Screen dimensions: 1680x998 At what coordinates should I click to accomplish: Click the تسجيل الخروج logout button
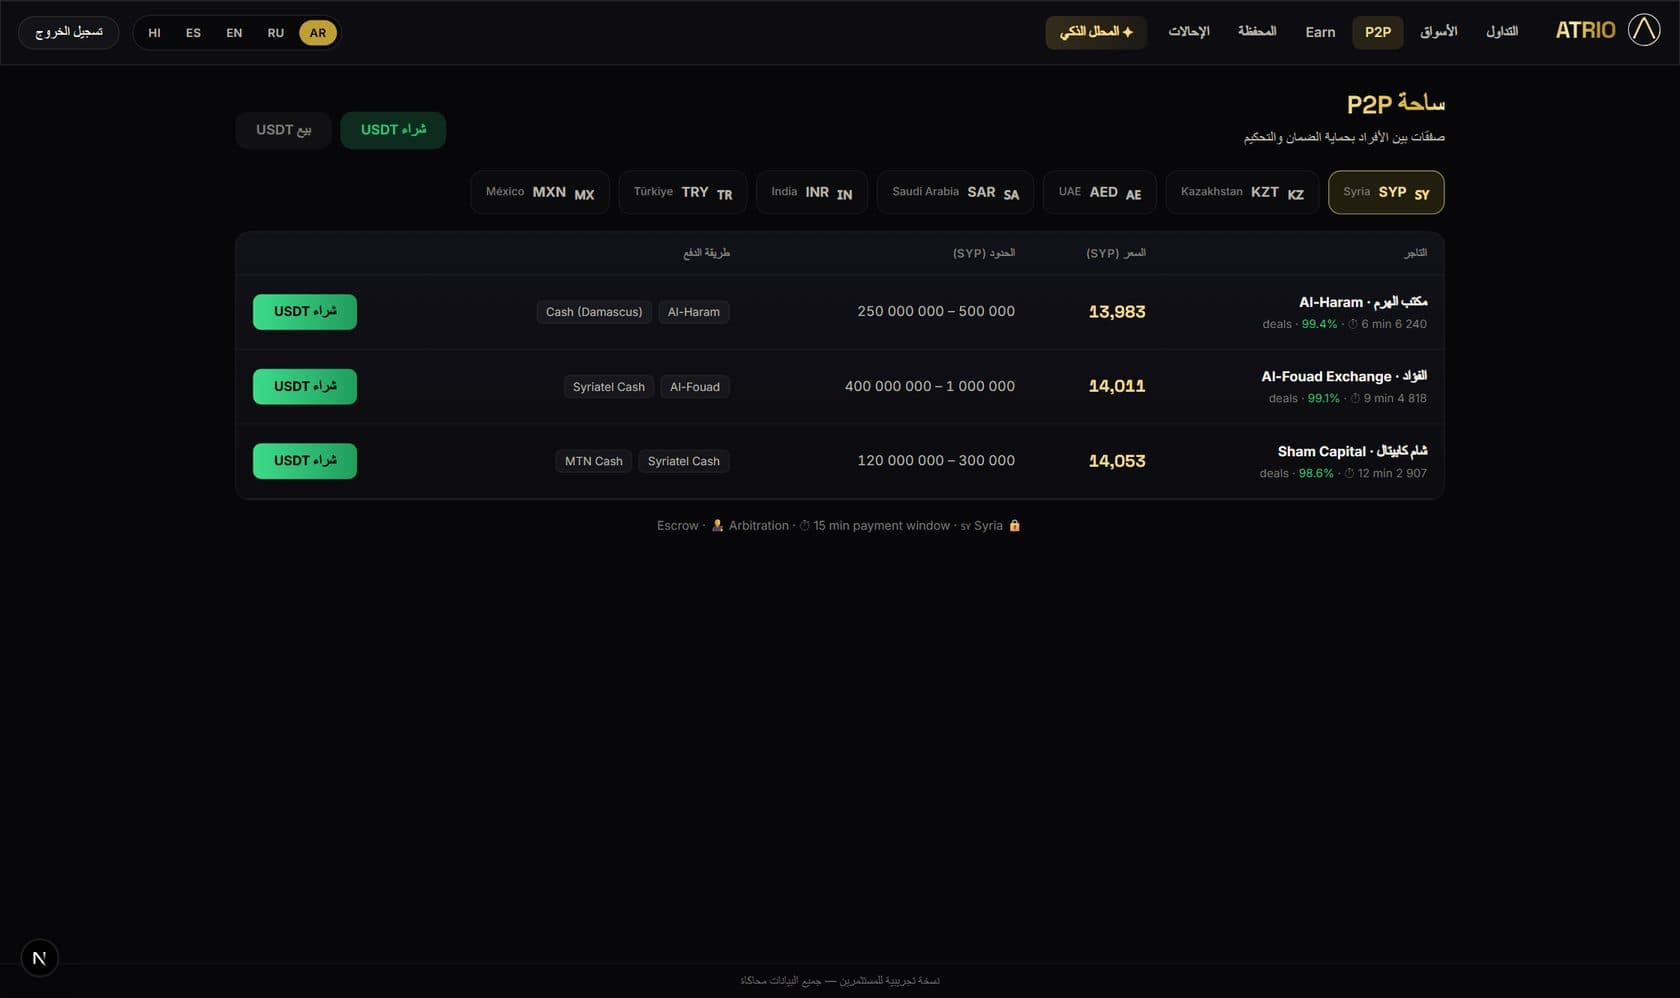tap(69, 33)
